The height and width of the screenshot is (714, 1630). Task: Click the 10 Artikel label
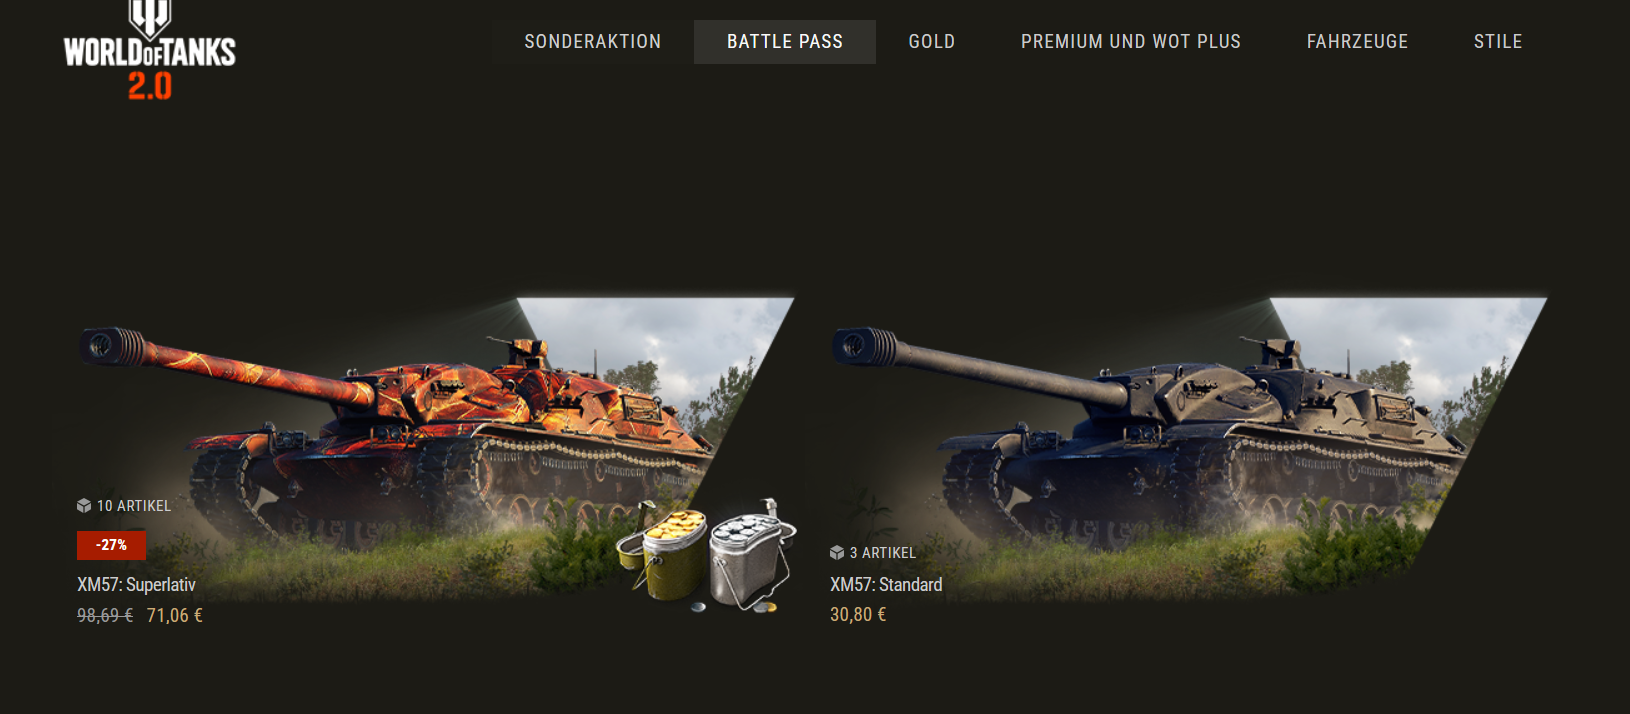[134, 506]
